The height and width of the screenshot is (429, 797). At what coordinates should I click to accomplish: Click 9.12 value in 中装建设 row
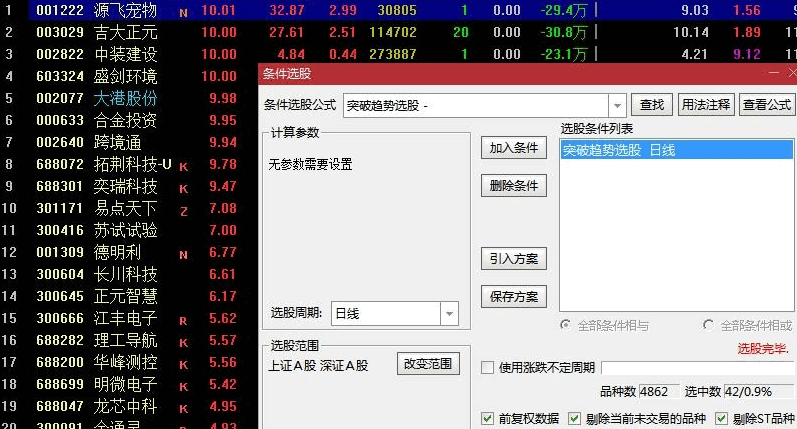tap(747, 54)
